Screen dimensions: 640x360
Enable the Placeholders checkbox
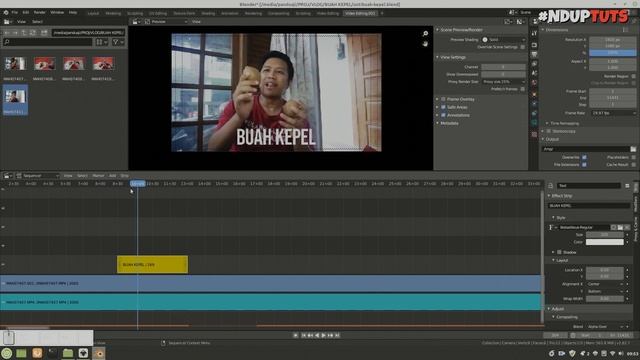[633, 157]
